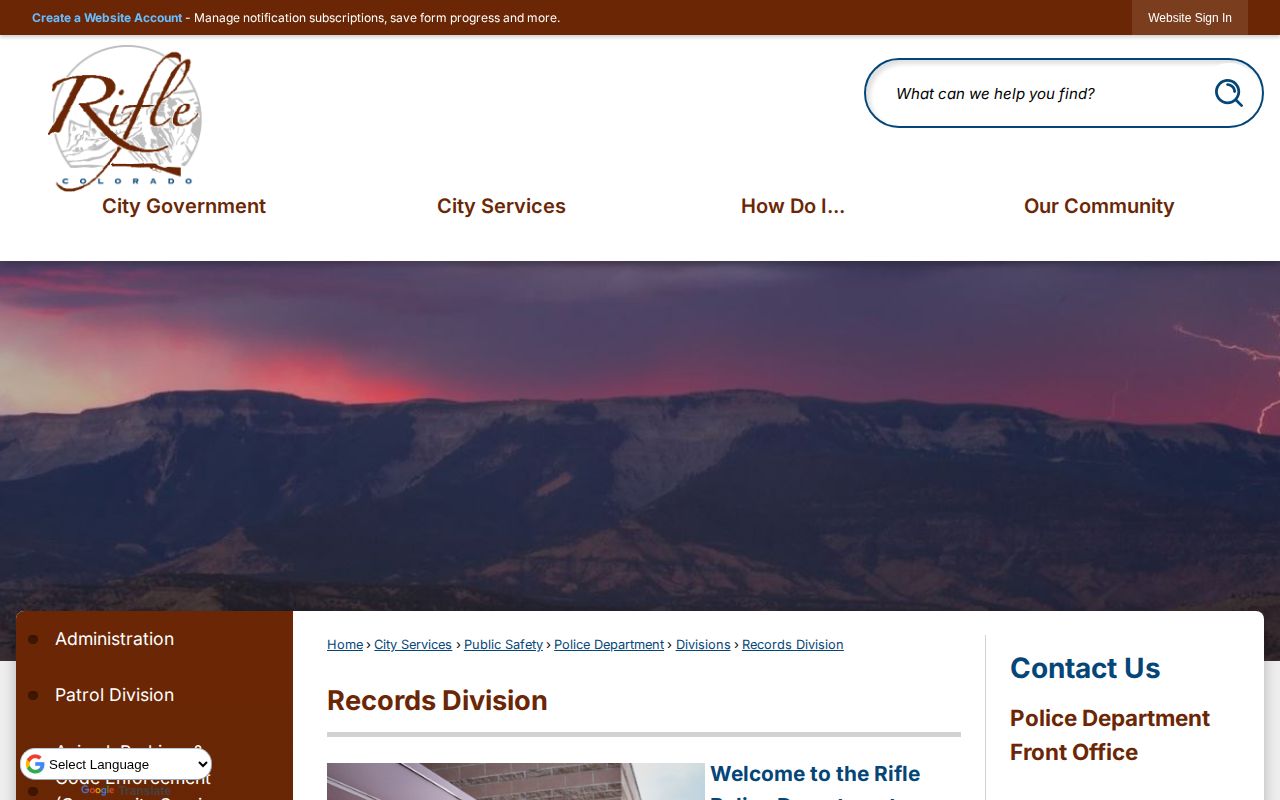Open the Our Community menu

[x=1099, y=206]
